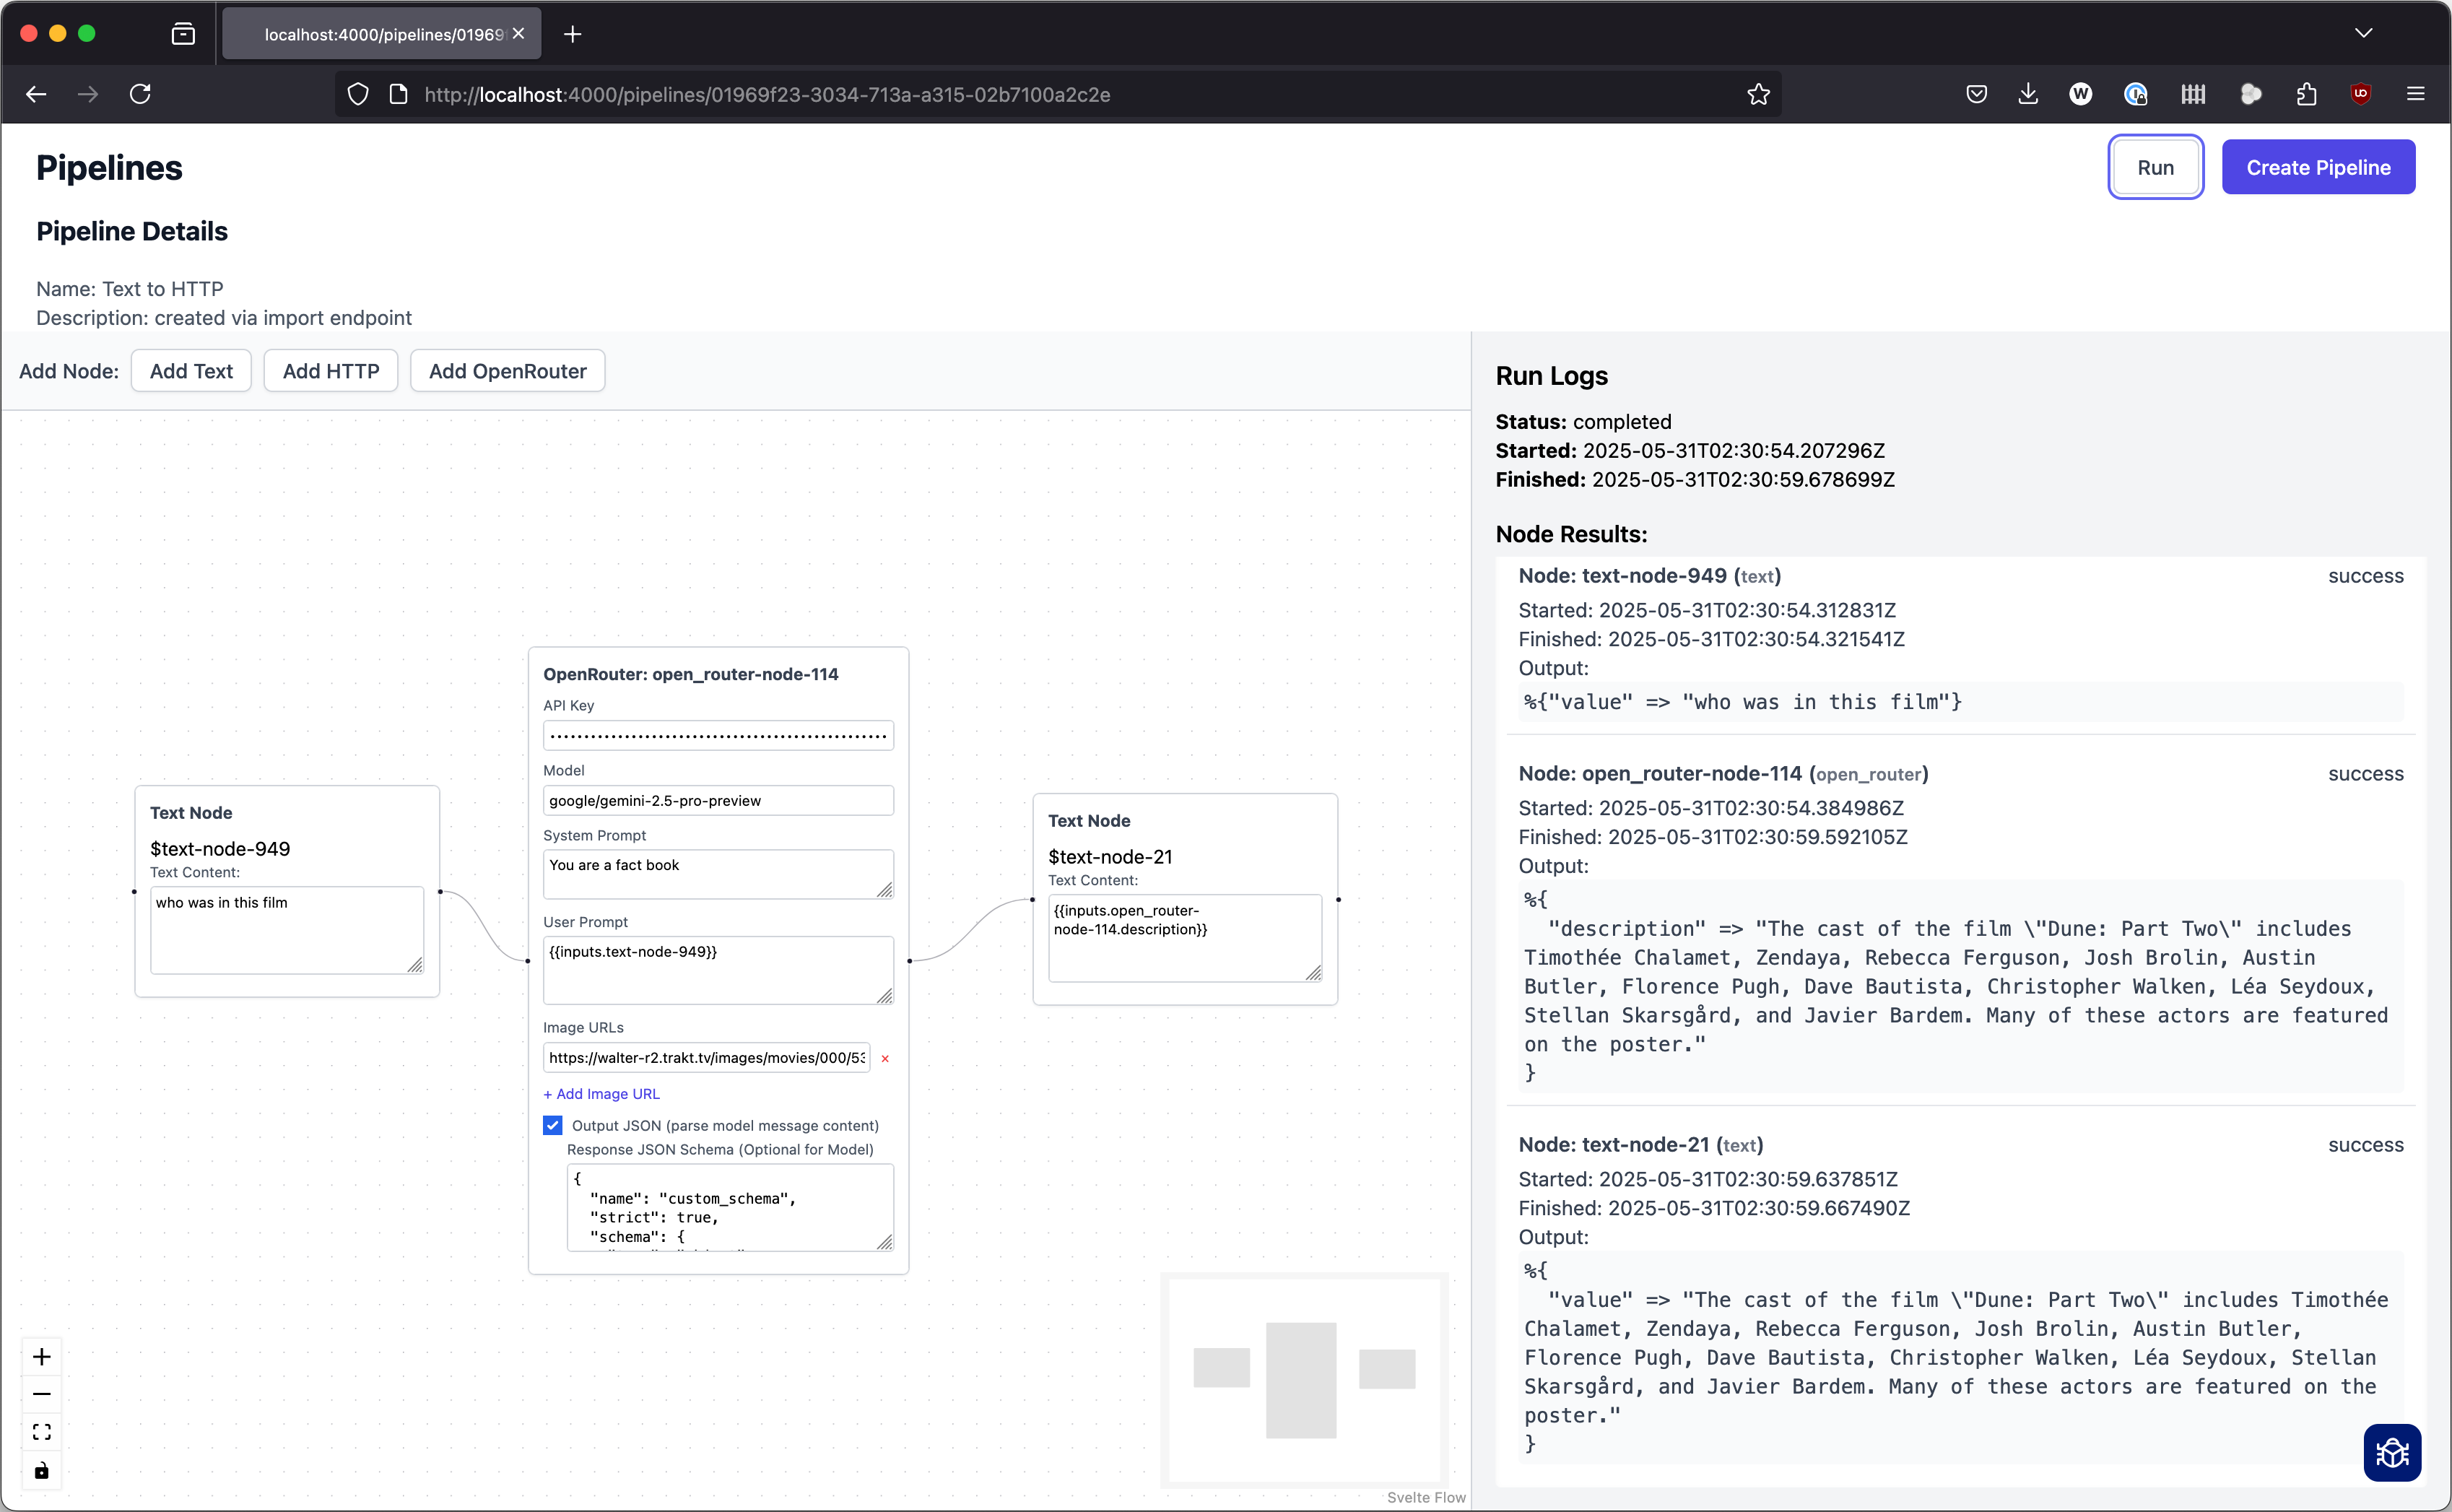Edit the System Prompt textarea

click(x=718, y=874)
